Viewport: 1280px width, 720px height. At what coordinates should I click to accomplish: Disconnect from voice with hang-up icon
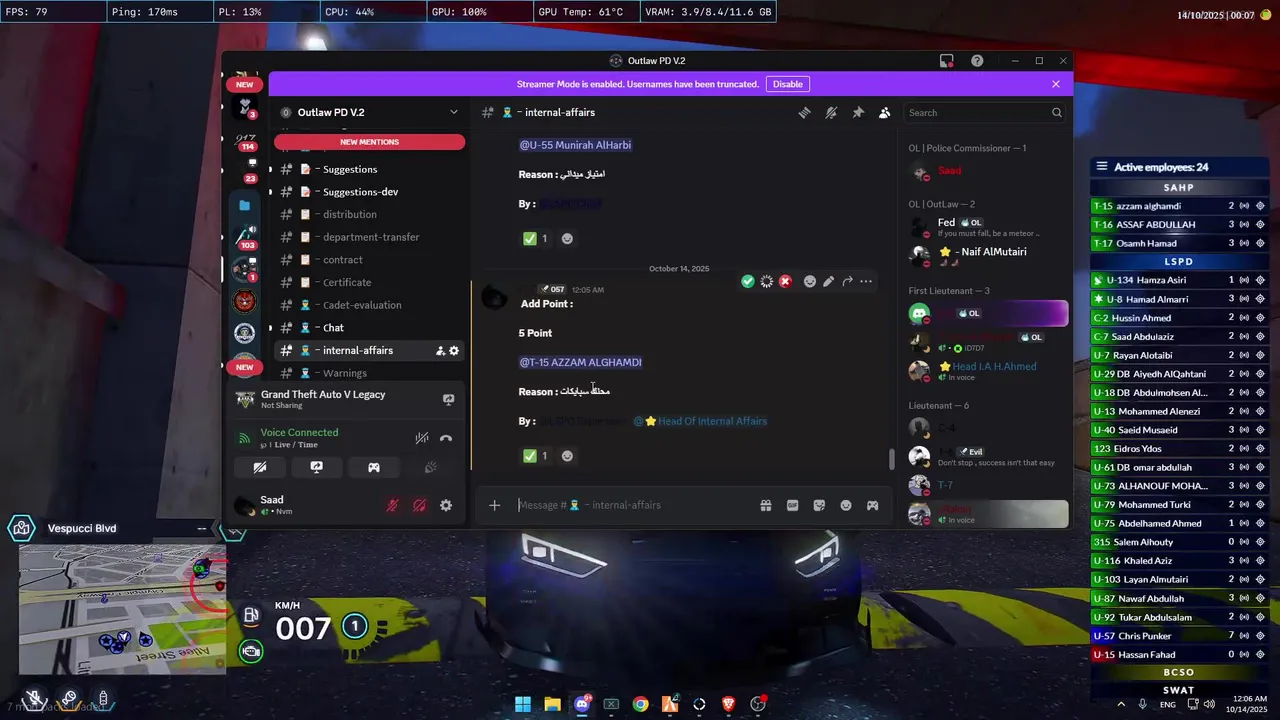[446, 438]
